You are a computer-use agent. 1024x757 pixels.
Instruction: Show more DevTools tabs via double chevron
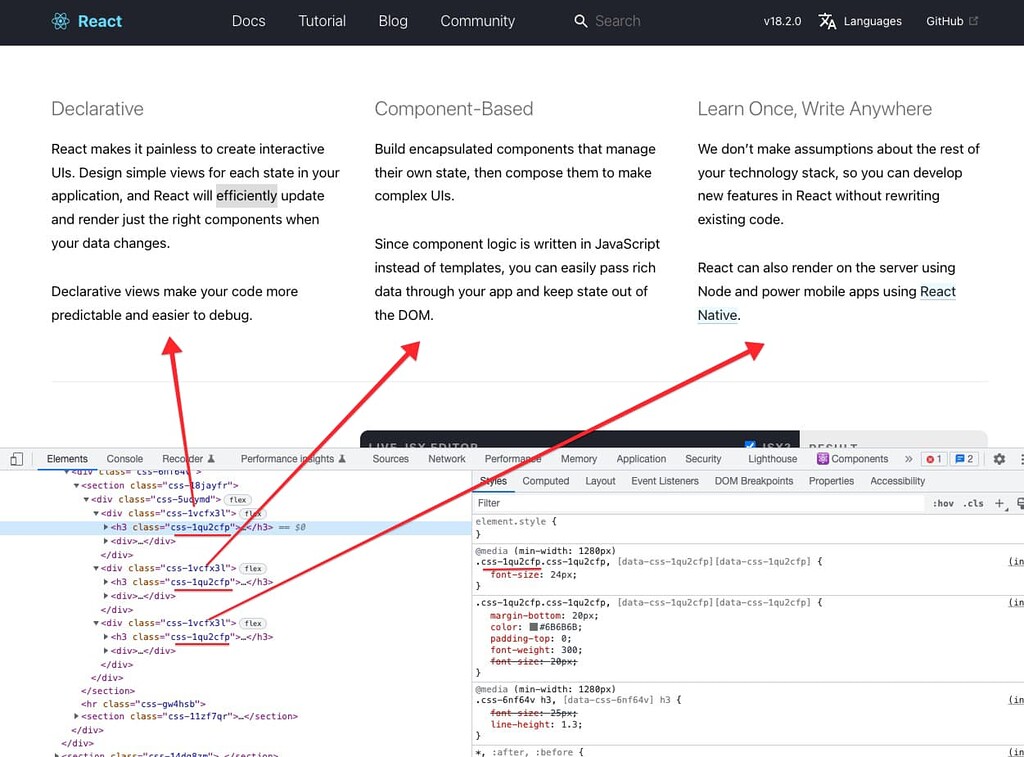(x=908, y=459)
